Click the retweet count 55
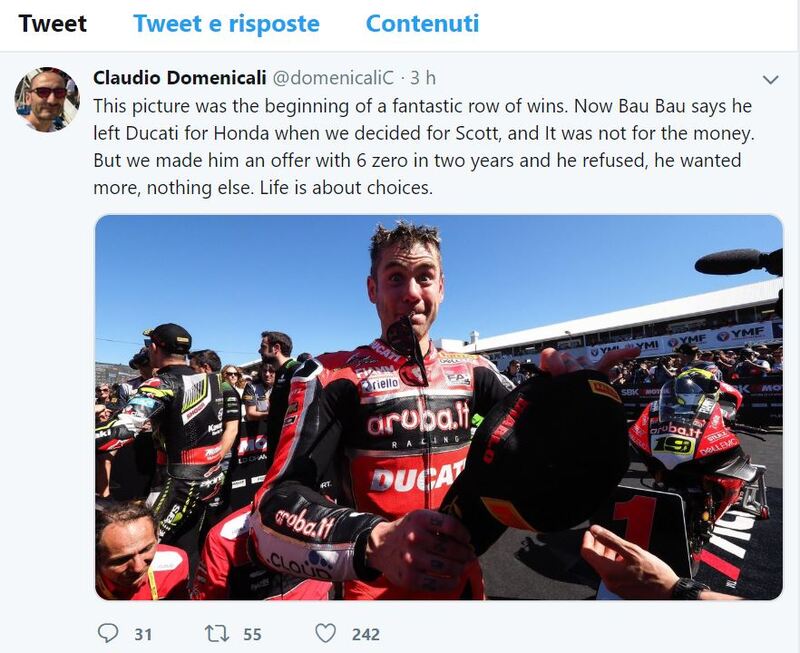 [x=252, y=634]
